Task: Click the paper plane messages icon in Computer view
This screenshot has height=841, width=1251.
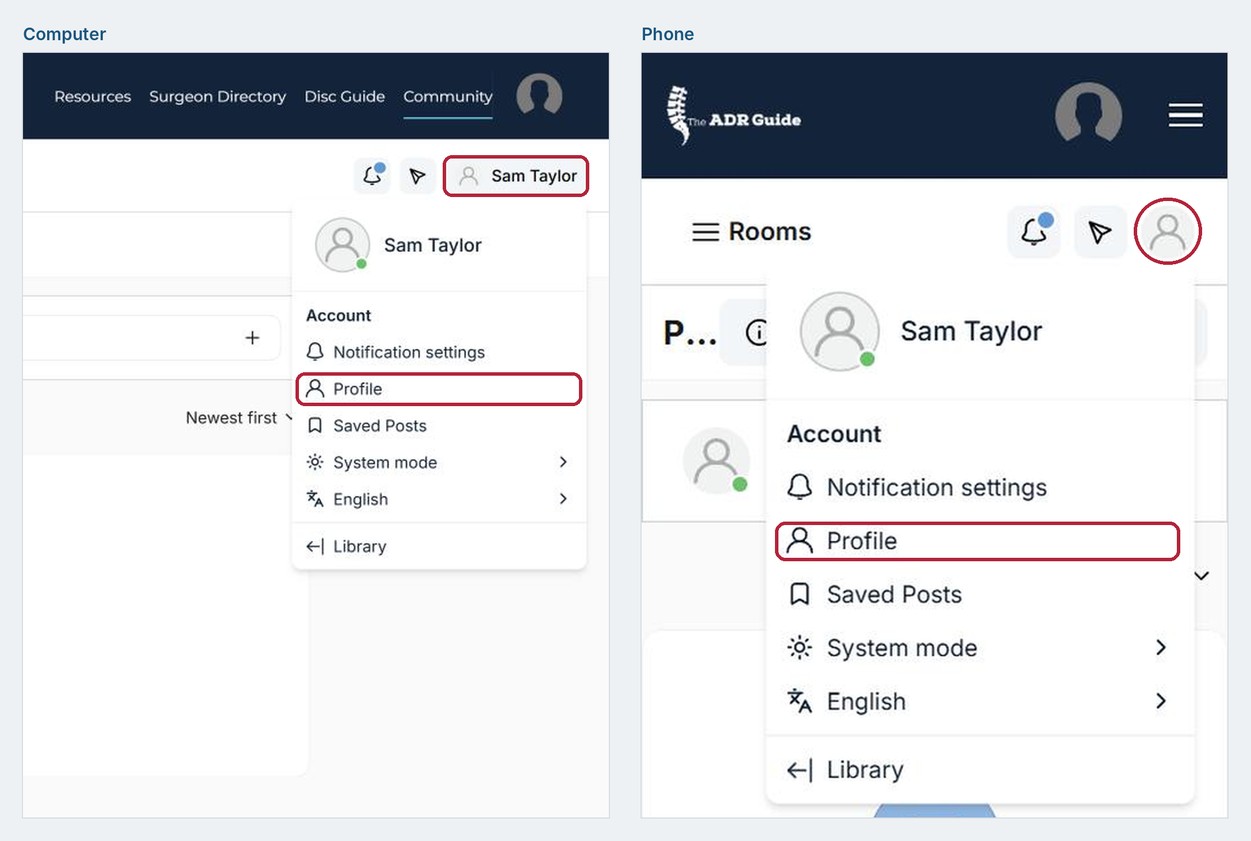Action: [418, 176]
